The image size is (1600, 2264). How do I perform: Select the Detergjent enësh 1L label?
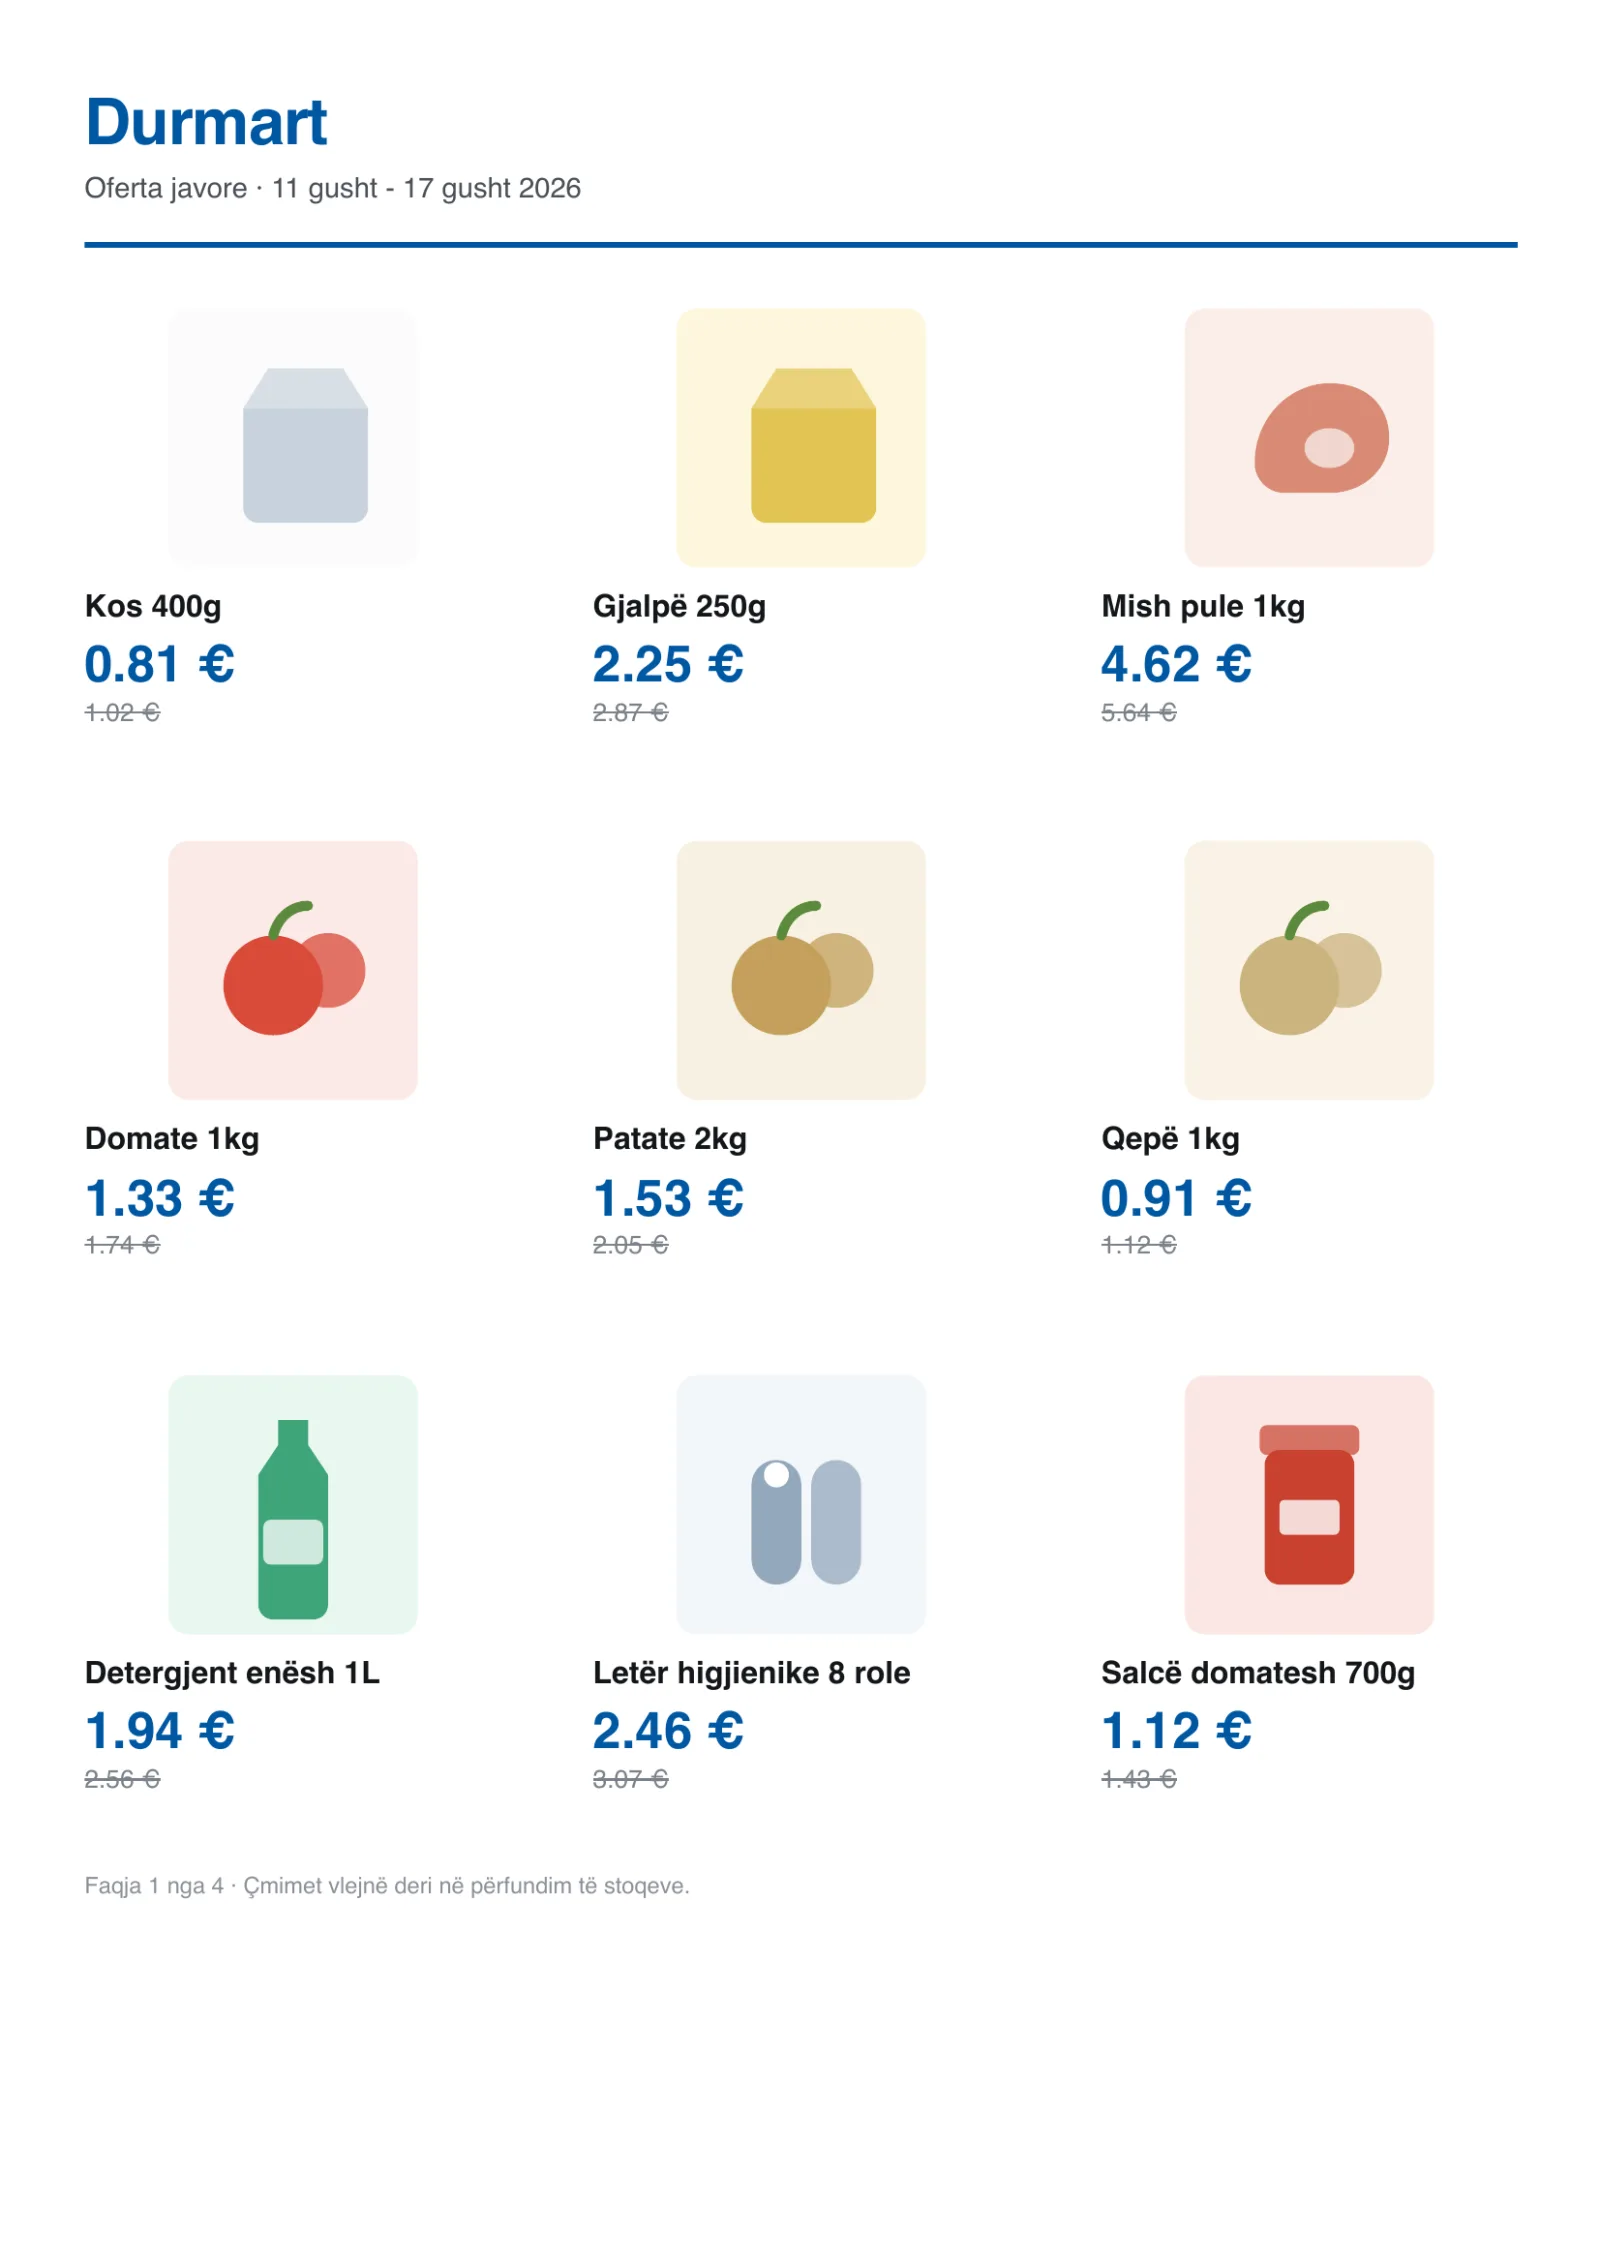tap(232, 1672)
